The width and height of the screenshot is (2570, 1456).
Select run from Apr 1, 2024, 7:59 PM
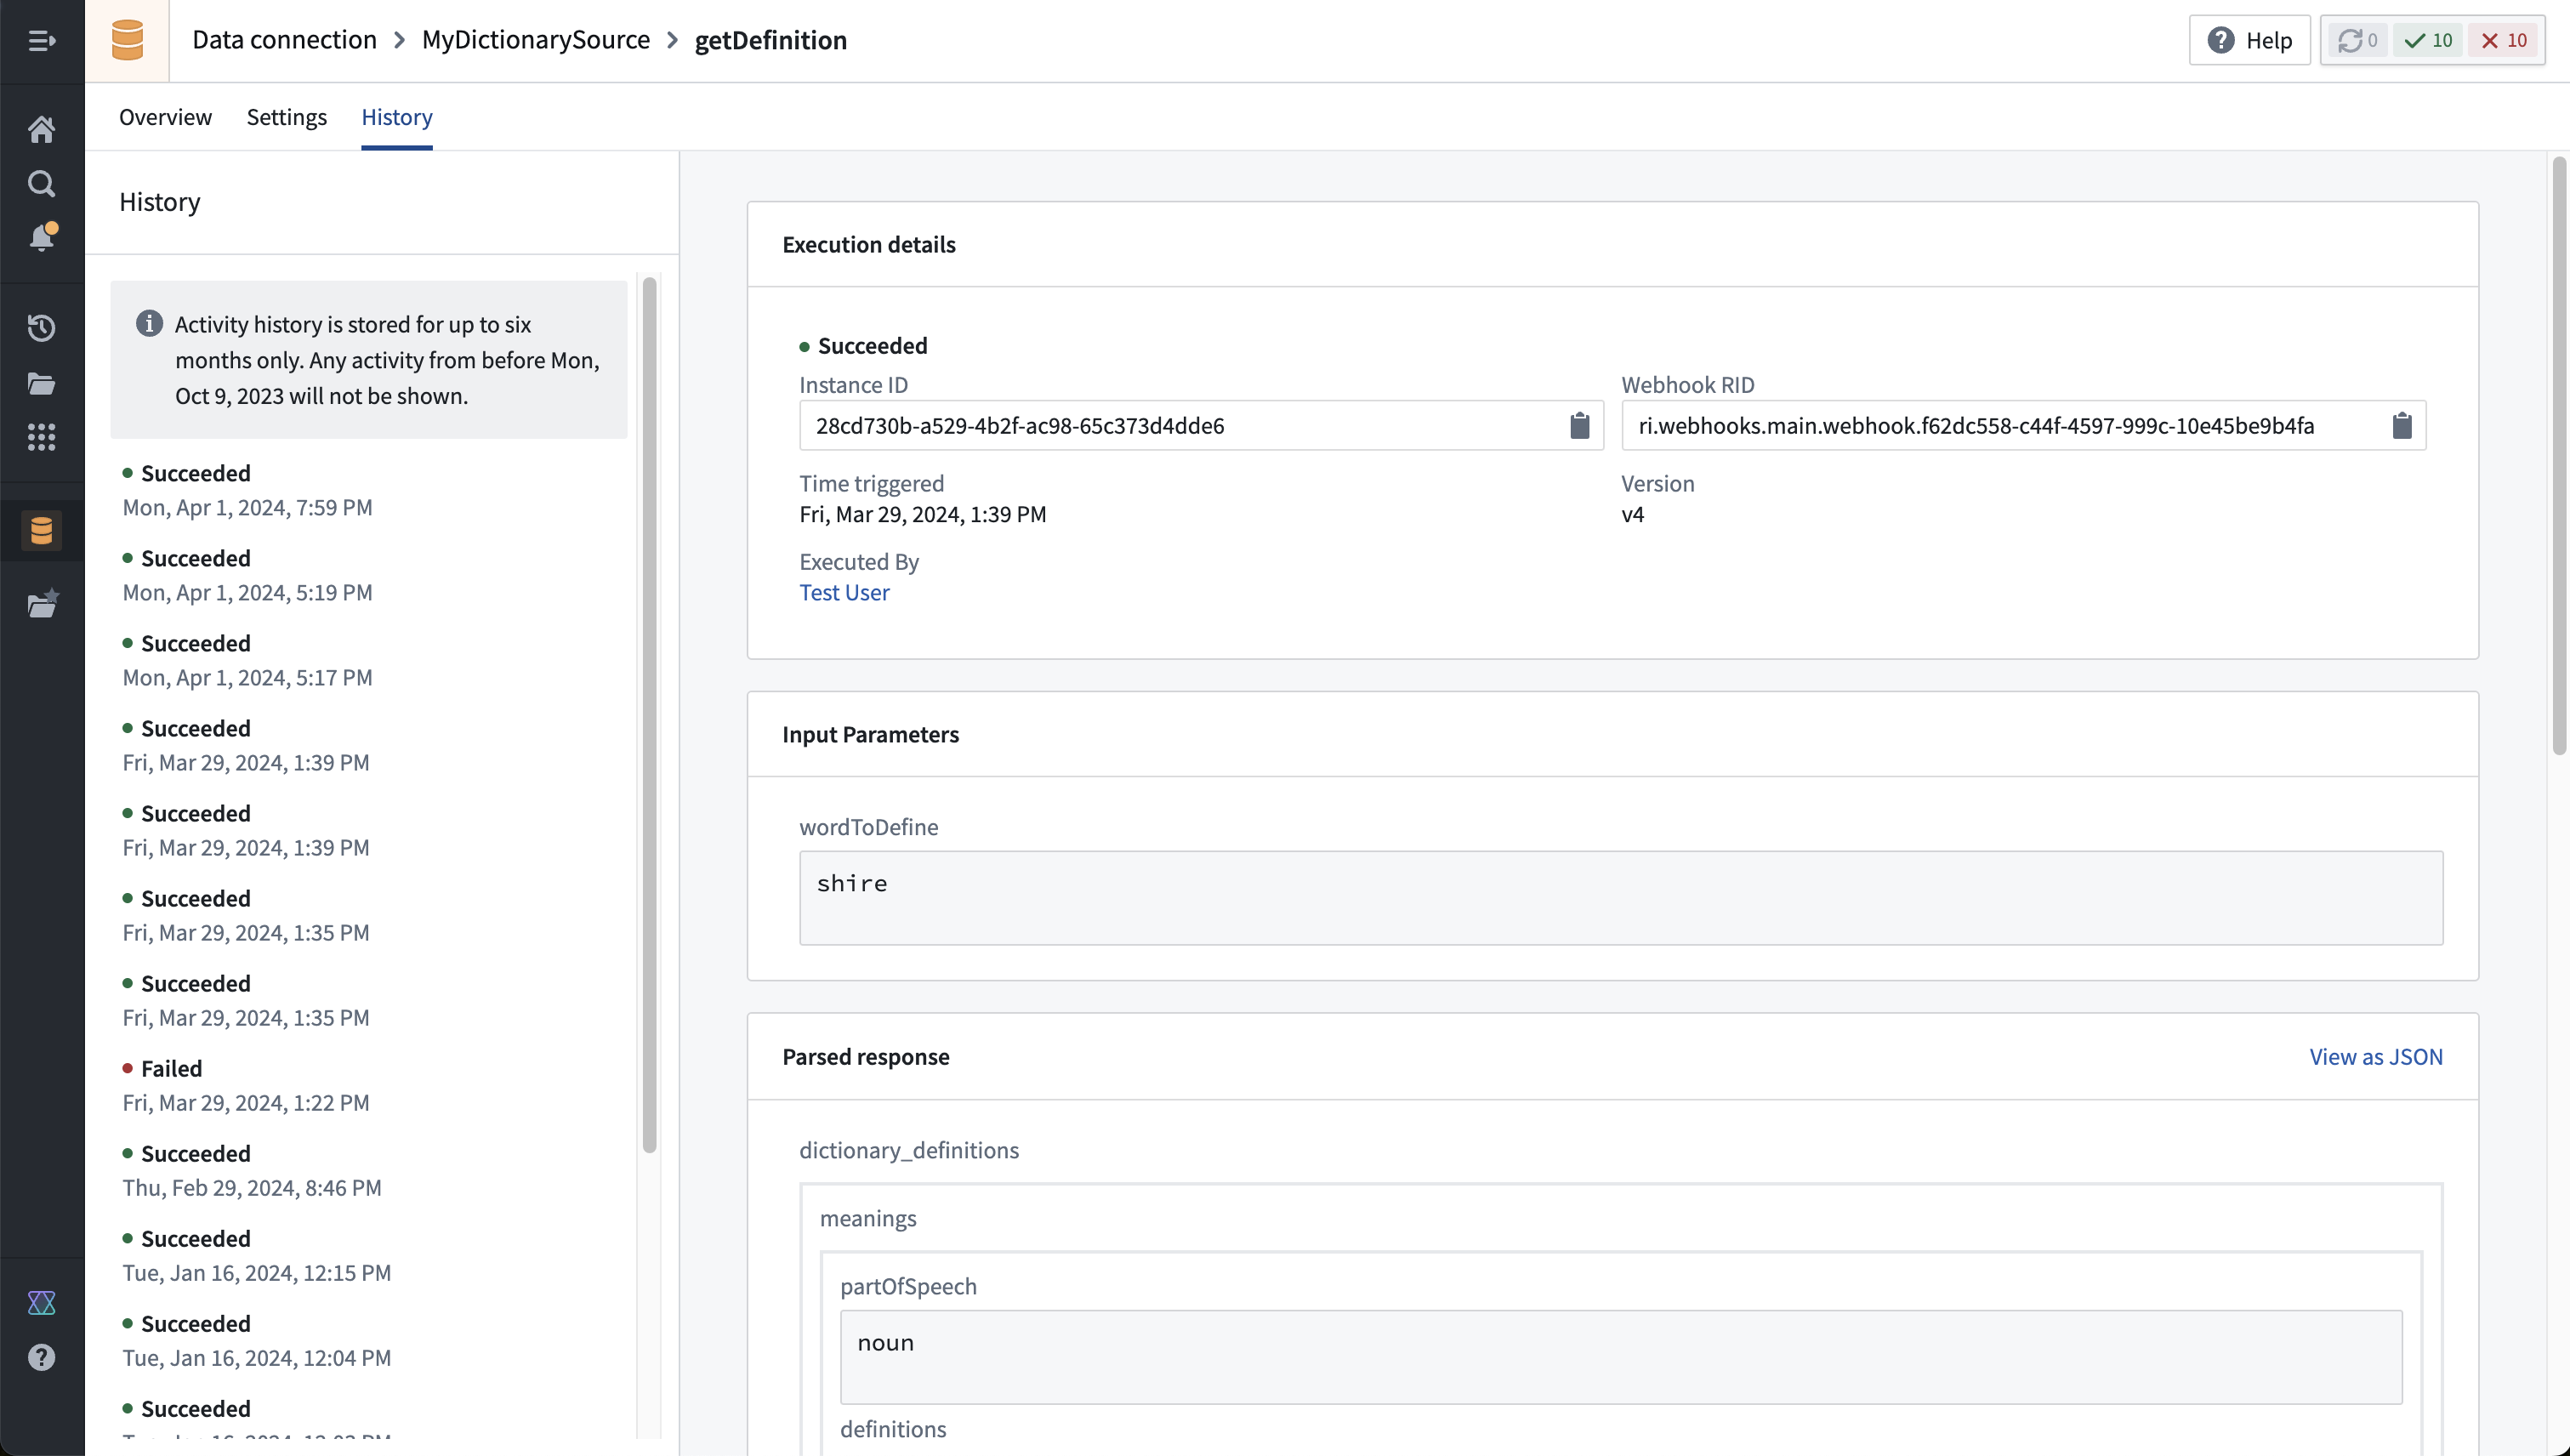pos(368,489)
